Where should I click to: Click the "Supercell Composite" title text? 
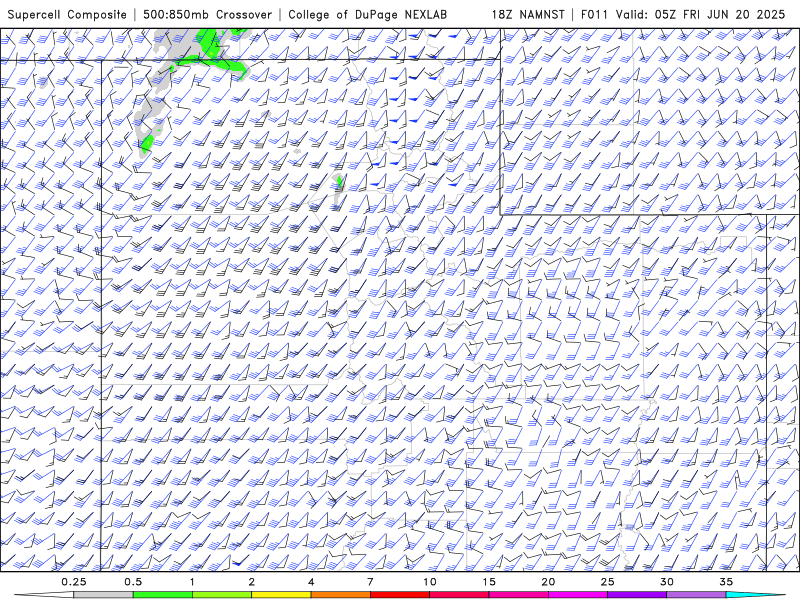click(x=67, y=15)
